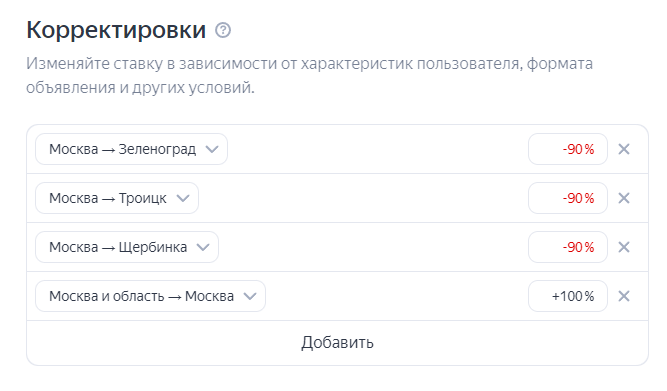The width and height of the screenshot is (667, 391).
Task: Remove the Москва → Зеленоград adjustment
Action: [624, 149]
